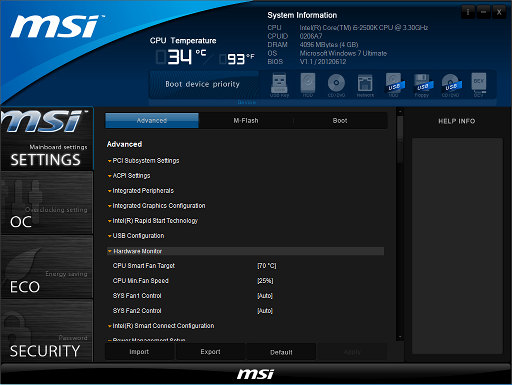Click the Advanced section heading text
512x385 pixels.
point(124,144)
